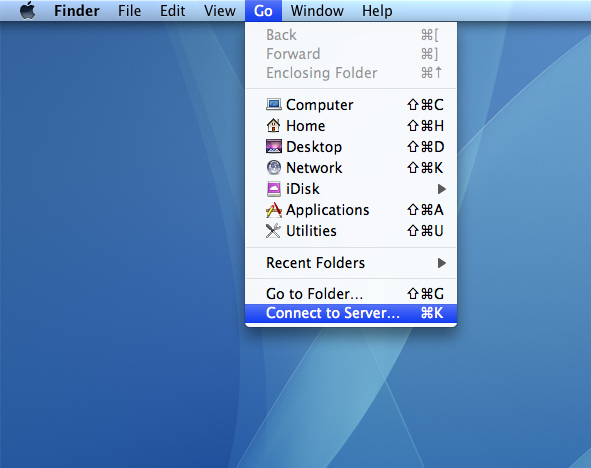Click the dimmed Back item
591x468 pixels.
point(351,35)
